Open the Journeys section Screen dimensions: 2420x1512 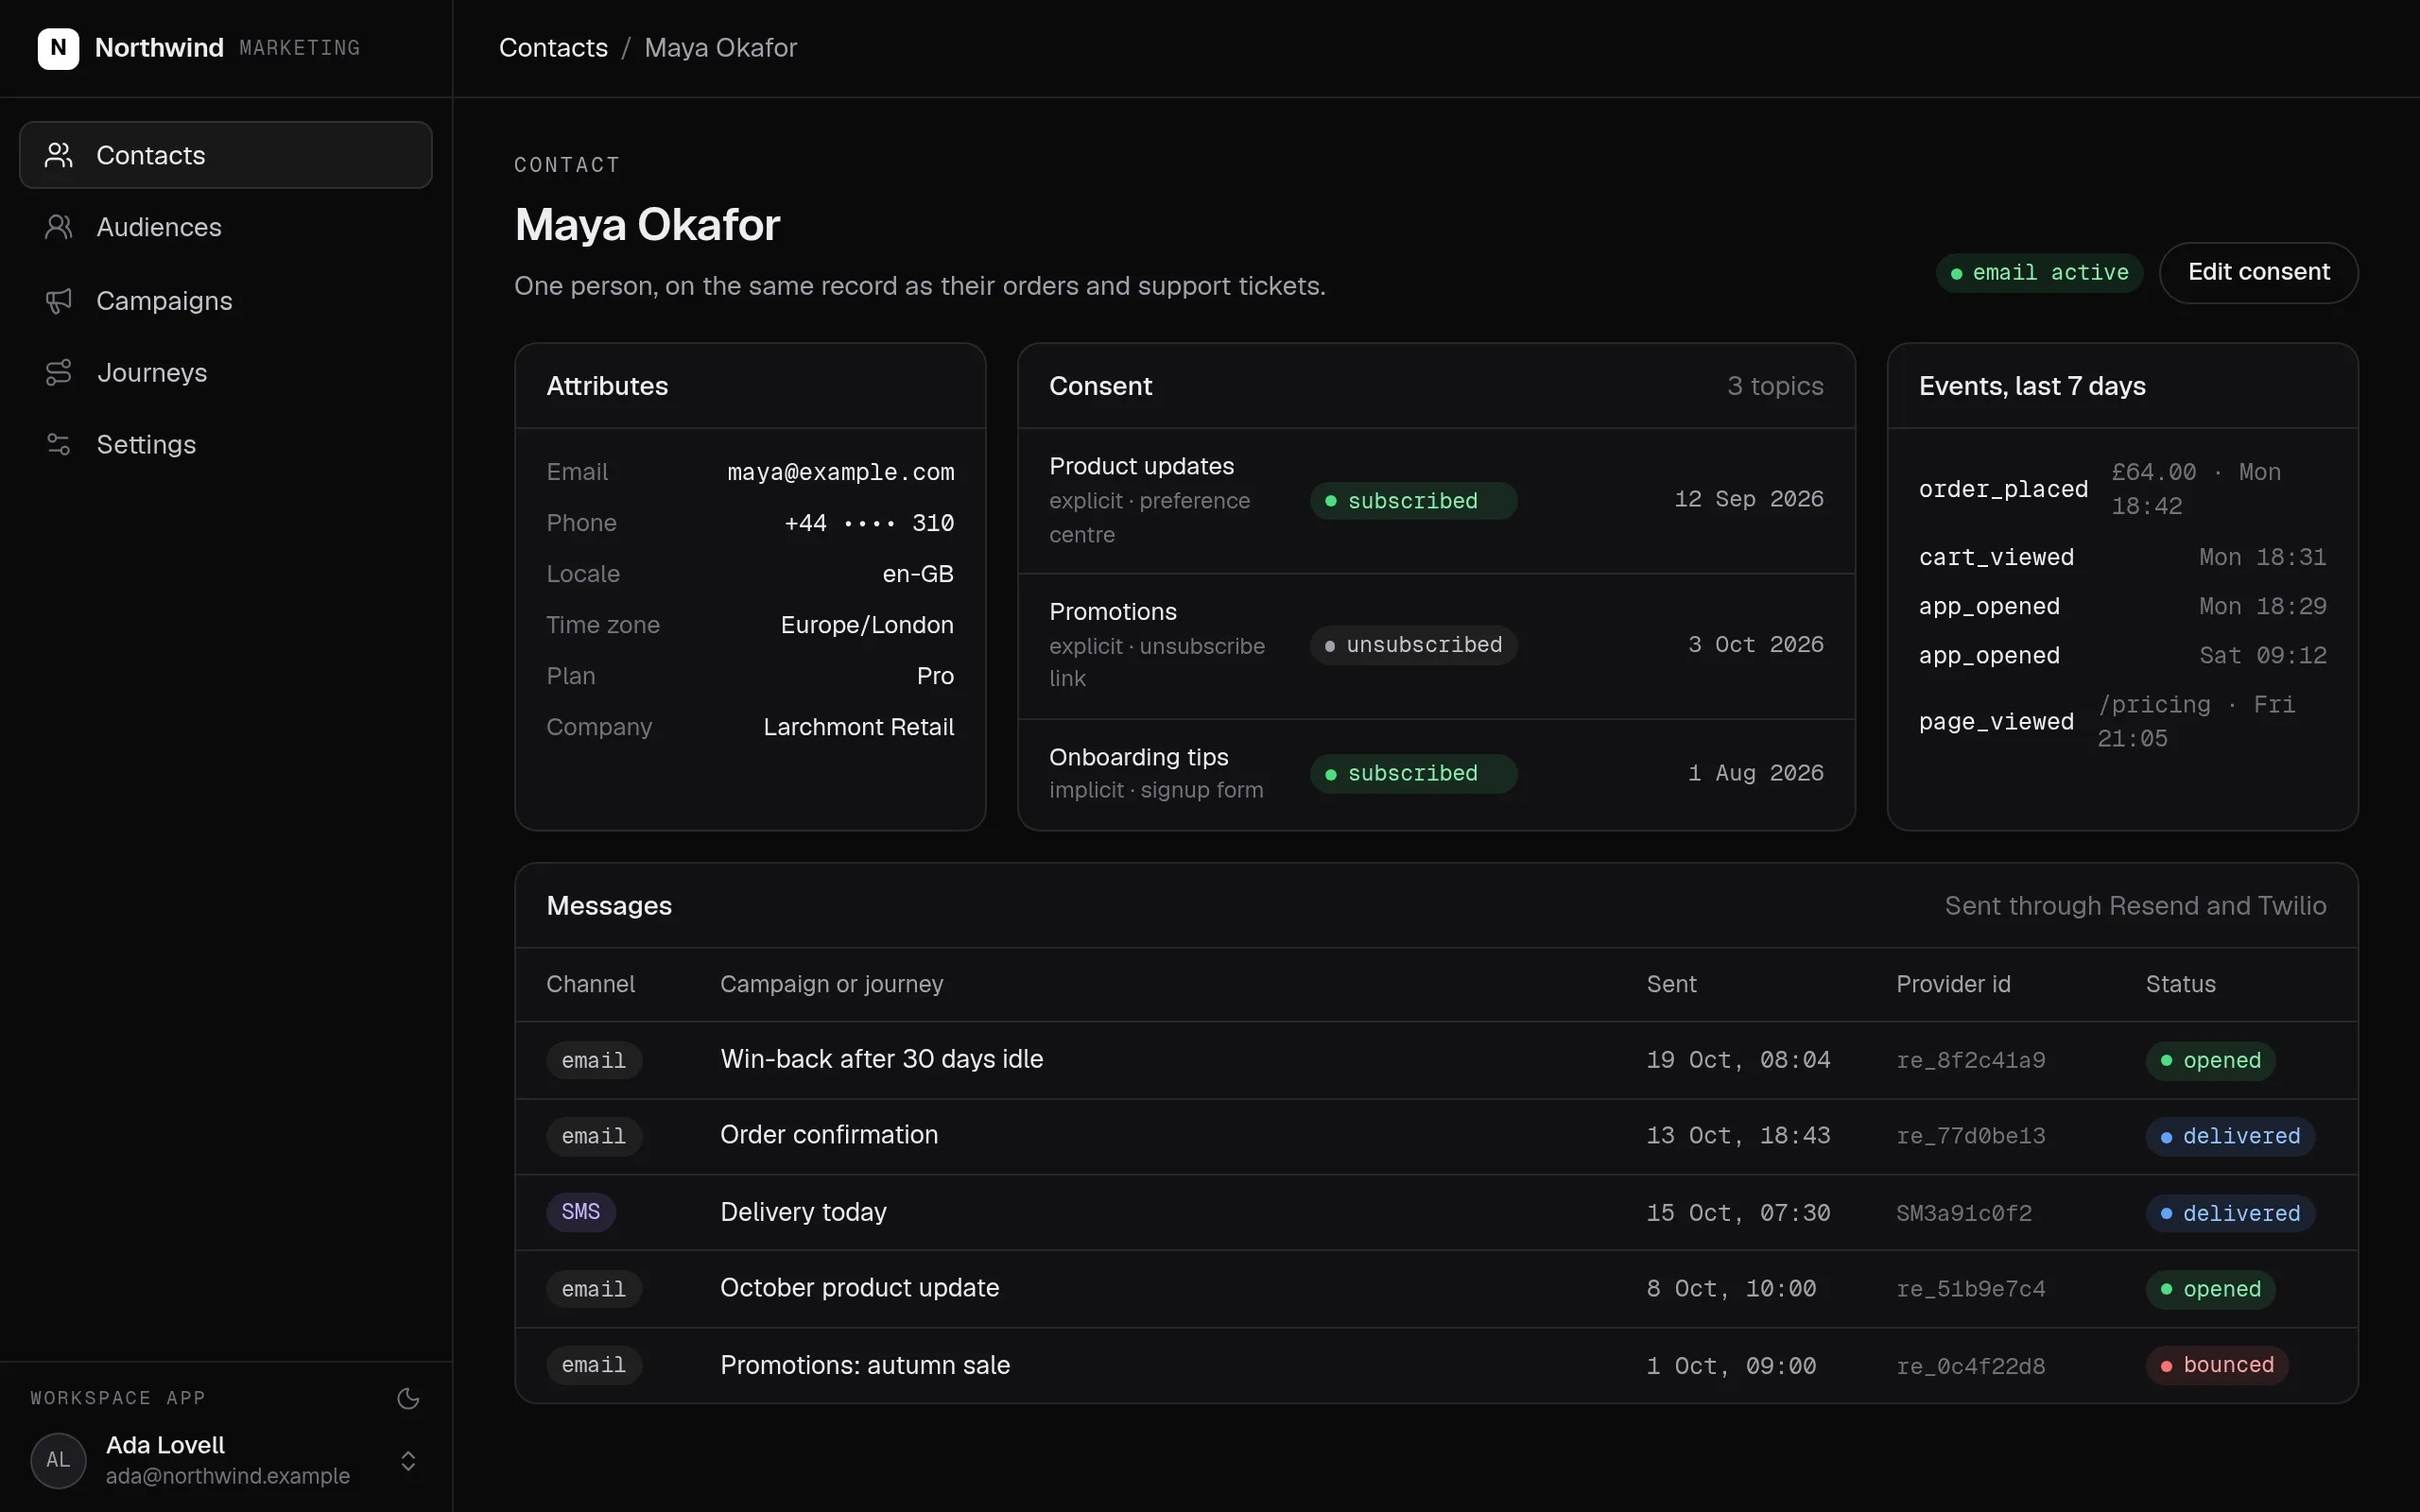tap(226, 373)
